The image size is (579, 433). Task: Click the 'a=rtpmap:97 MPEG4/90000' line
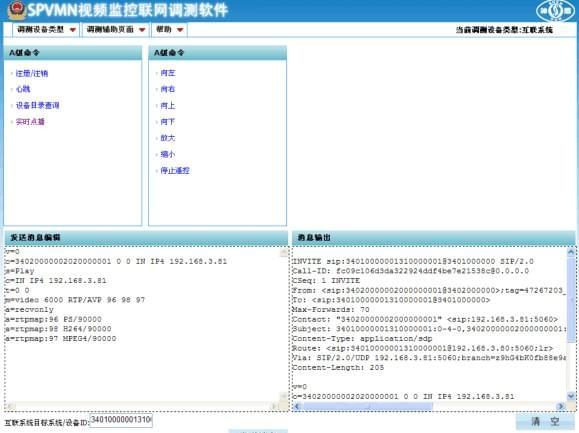point(61,339)
